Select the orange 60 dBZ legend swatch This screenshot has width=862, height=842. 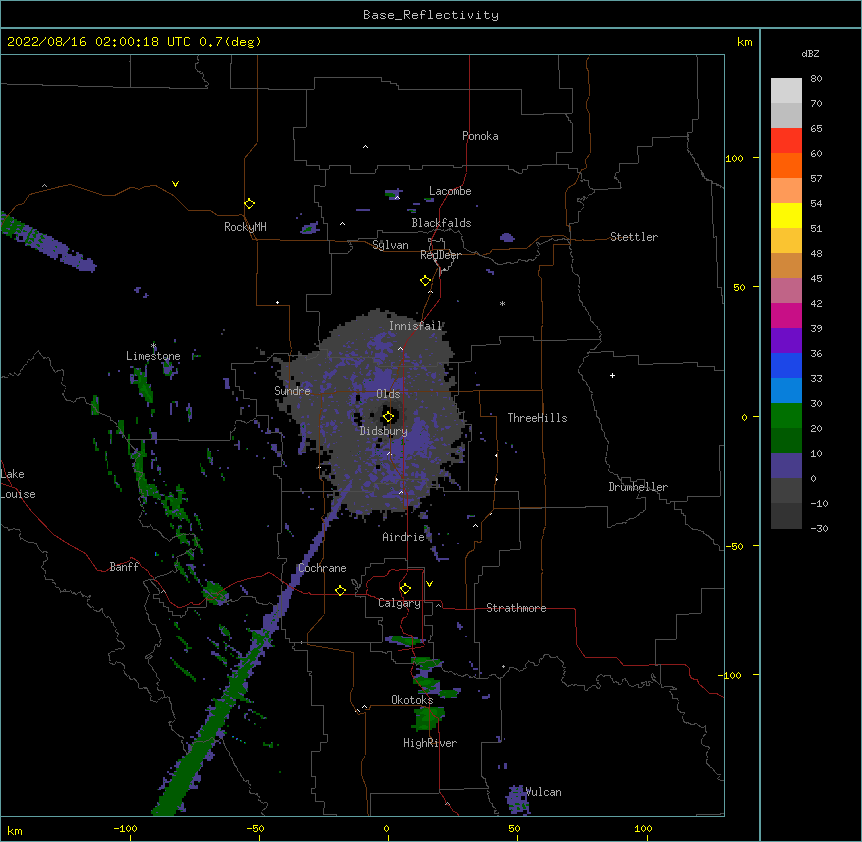point(786,165)
